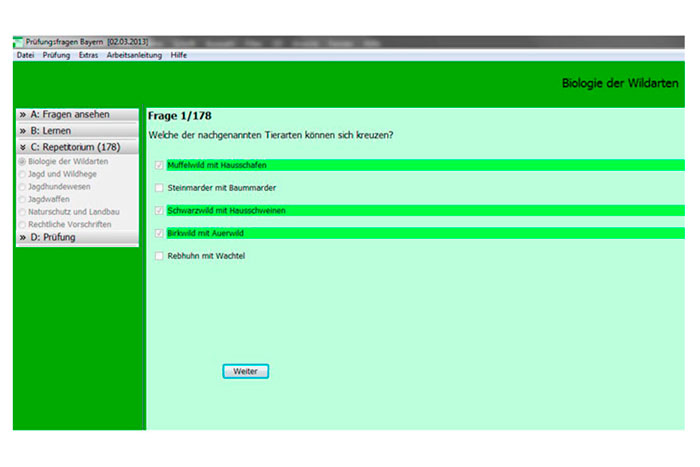Collapse the C: Repetitorium (178) section
700x467 pixels.
[x=77, y=147]
